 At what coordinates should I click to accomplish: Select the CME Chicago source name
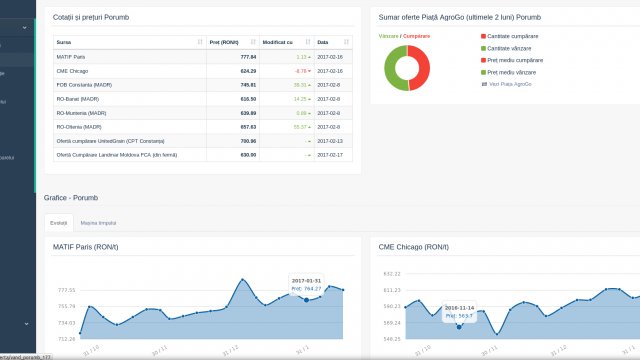tap(72, 71)
